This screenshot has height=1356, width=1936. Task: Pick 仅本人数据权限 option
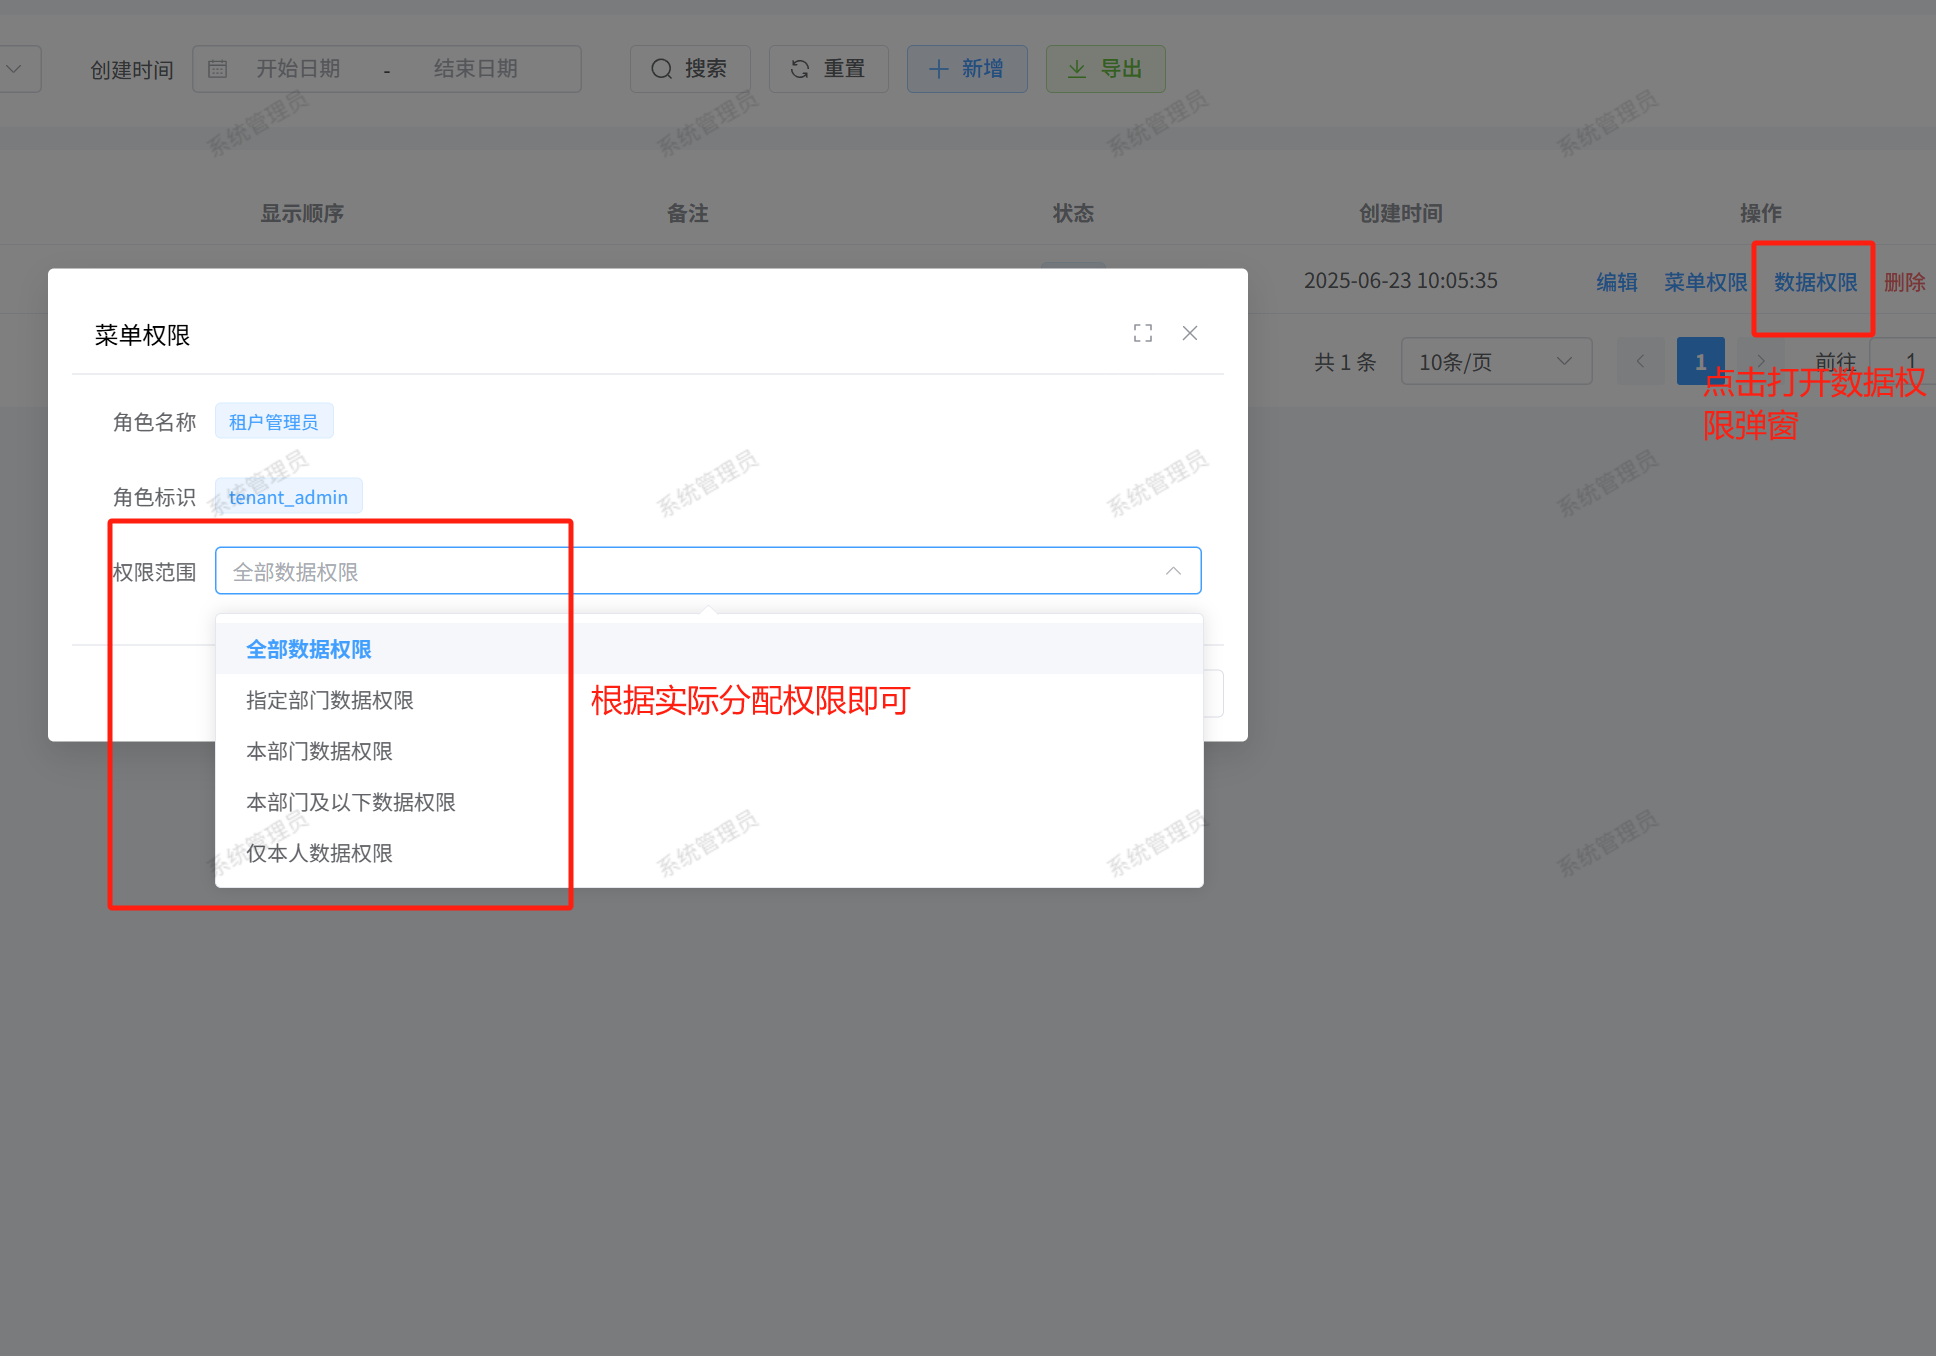319,853
